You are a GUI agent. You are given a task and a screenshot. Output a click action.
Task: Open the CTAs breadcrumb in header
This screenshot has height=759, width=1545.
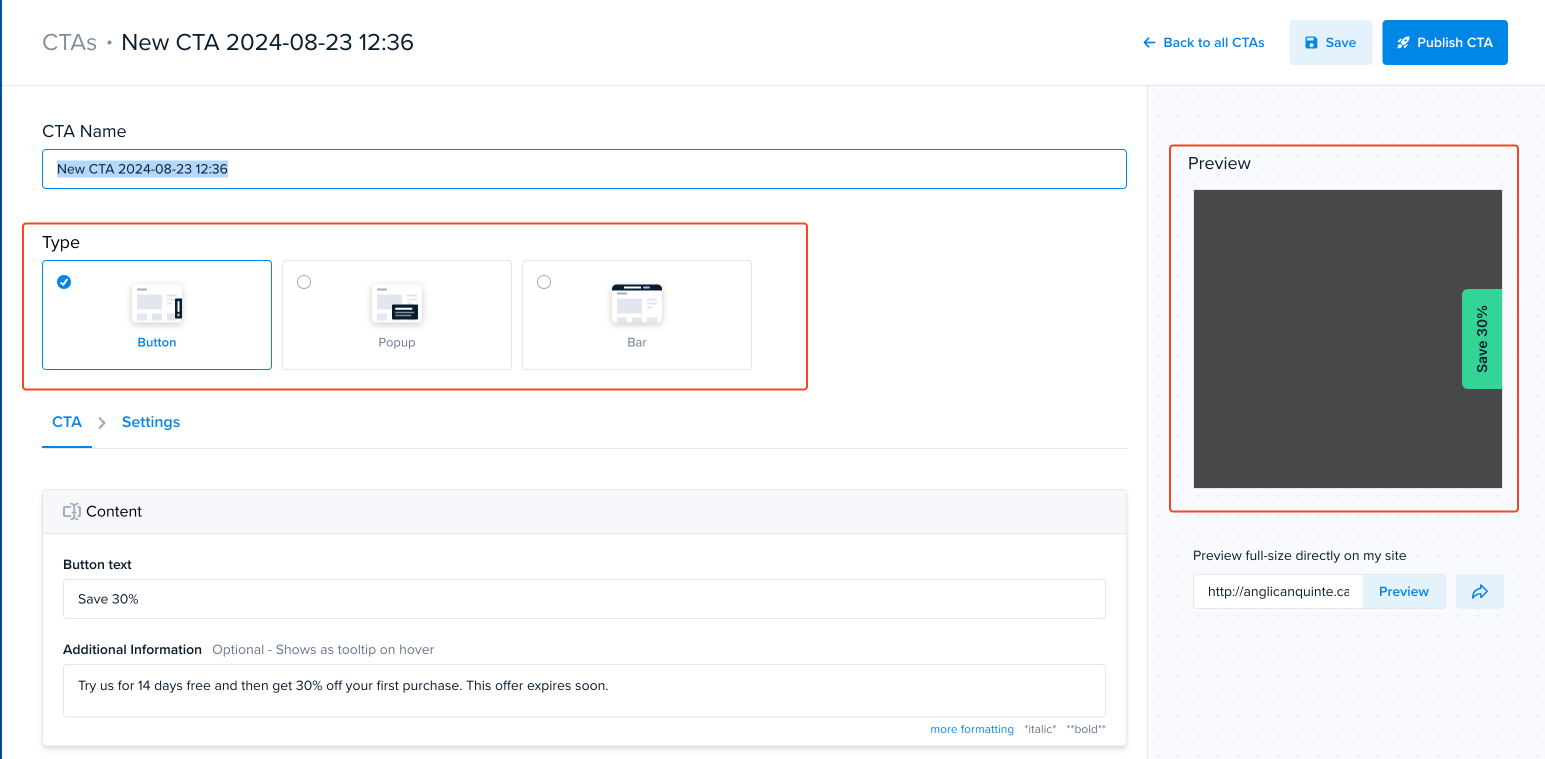pyautogui.click(x=70, y=42)
